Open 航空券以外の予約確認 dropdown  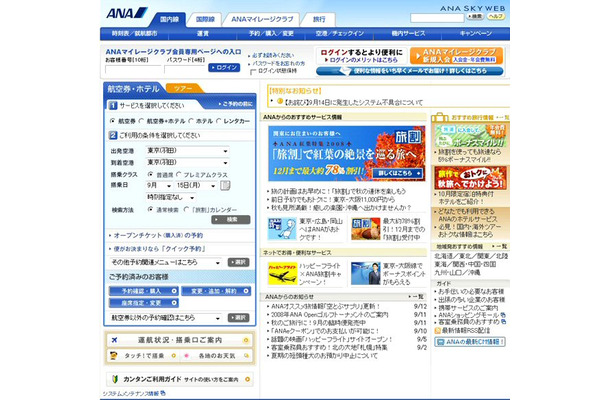(166, 318)
